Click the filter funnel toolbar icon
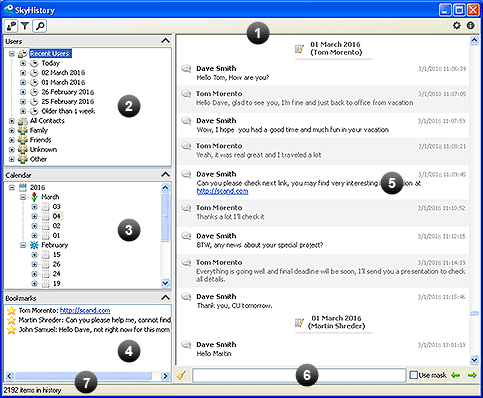Image resolution: width=483 pixels, height=398 pixels. (25, 26)
